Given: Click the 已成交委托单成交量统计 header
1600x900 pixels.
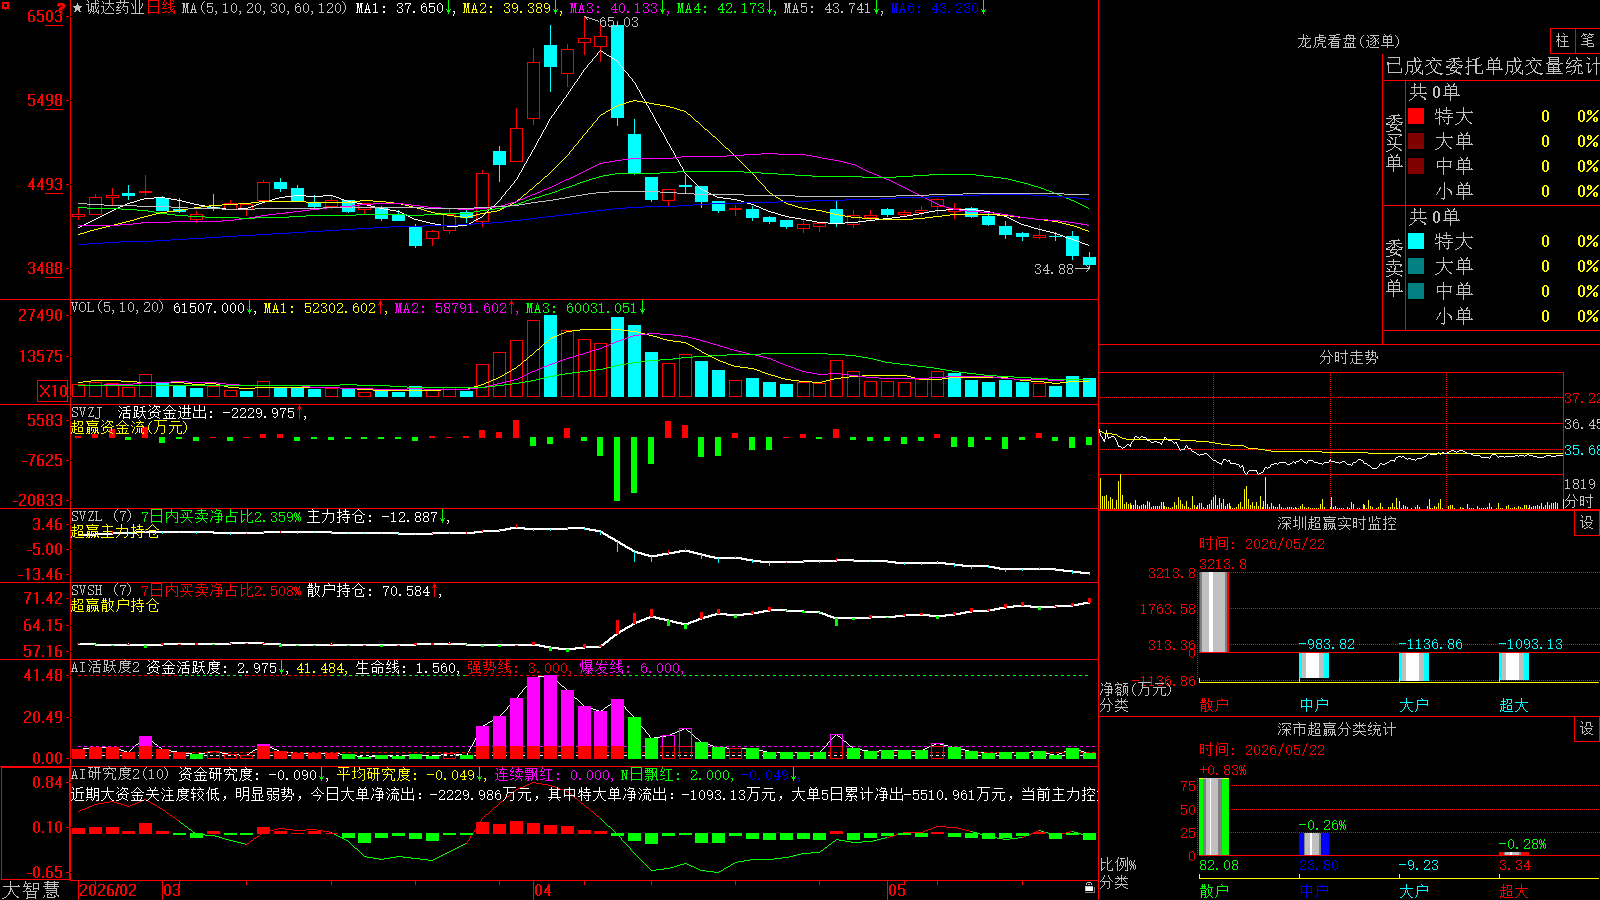Looking at the screenshot, I should click(1492, 66).
